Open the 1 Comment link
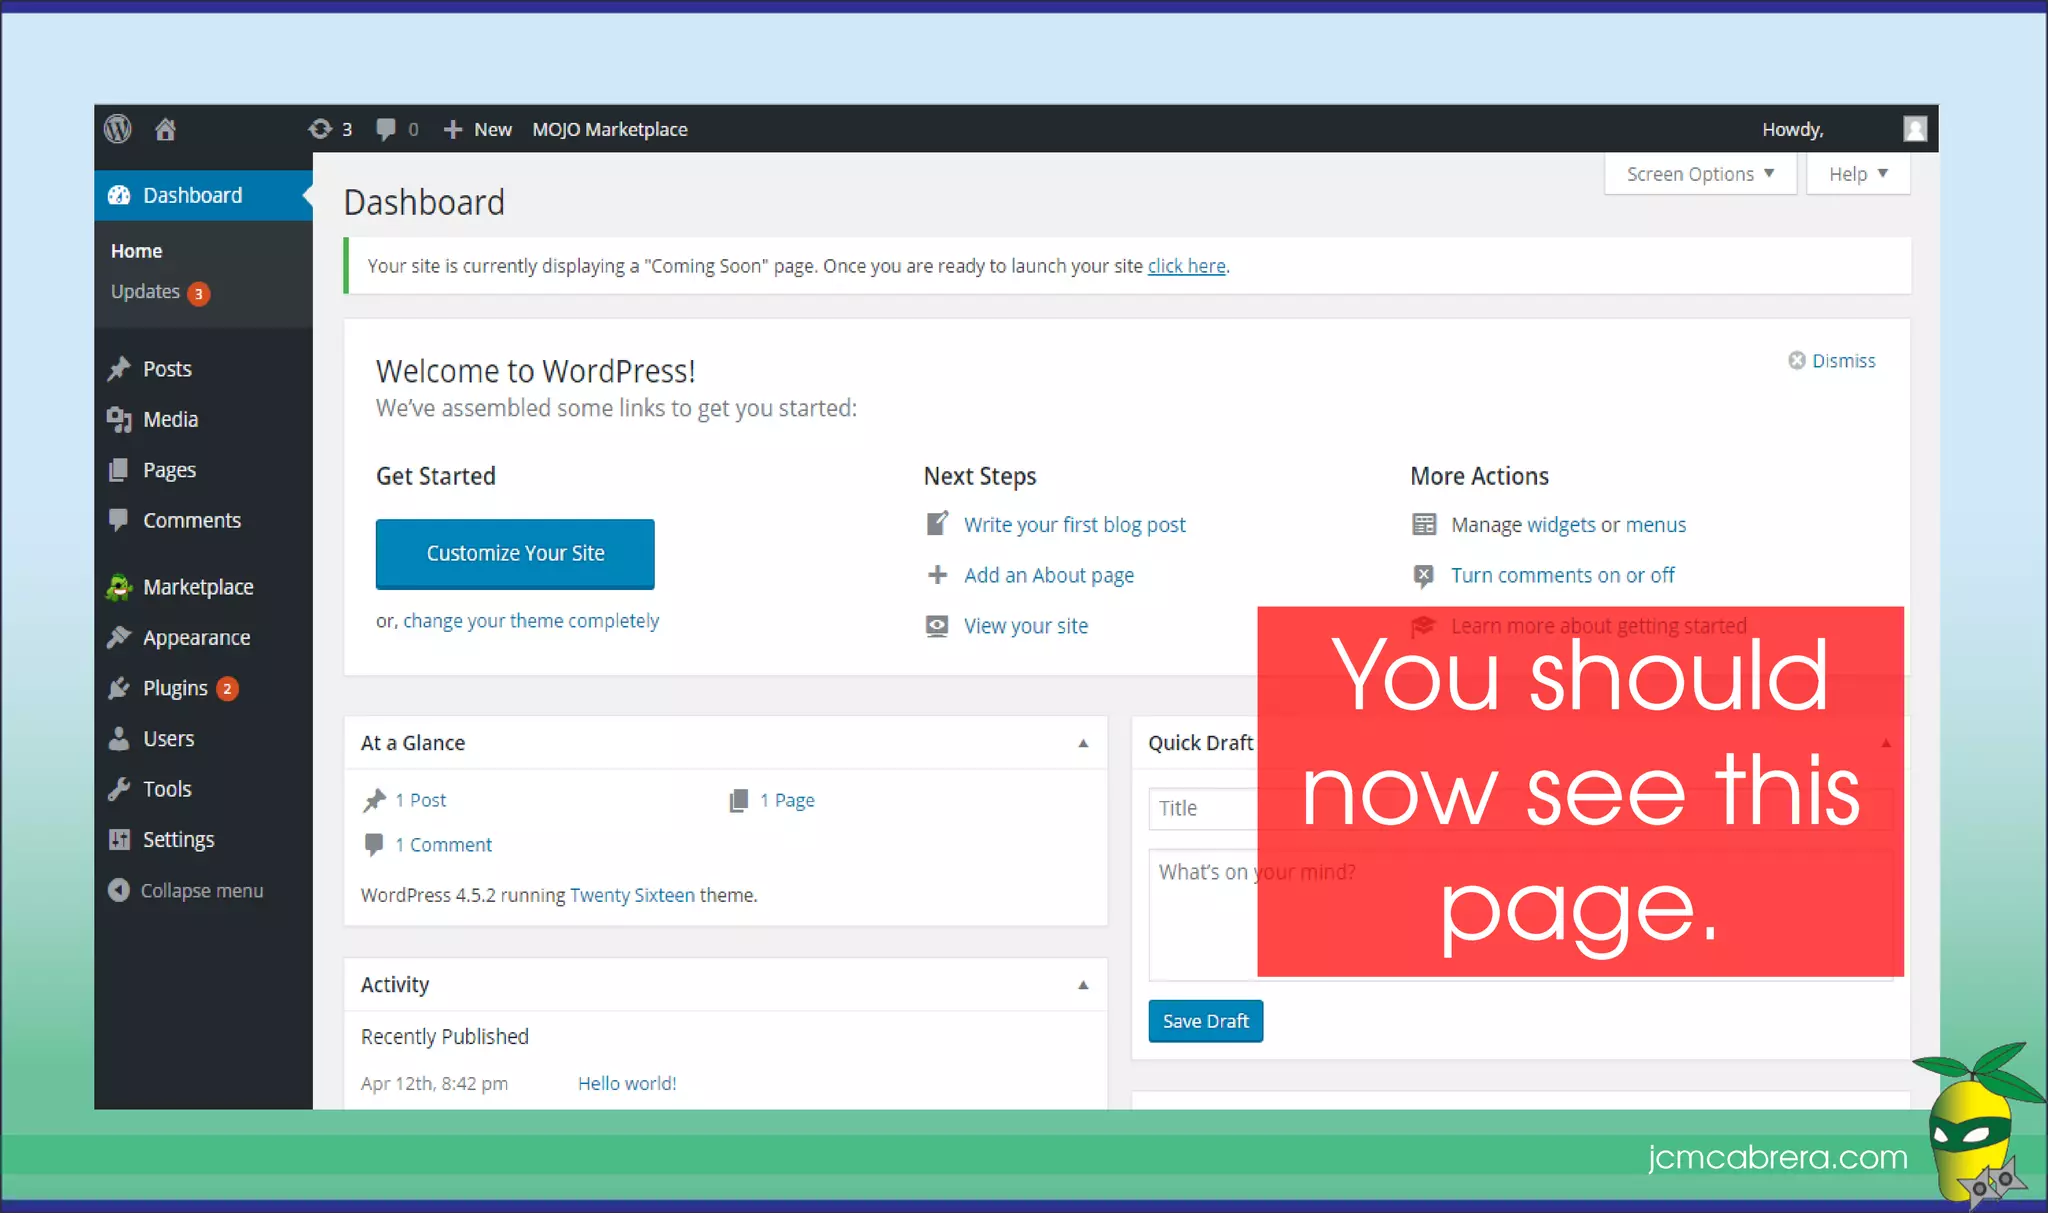 coord(443,845)
